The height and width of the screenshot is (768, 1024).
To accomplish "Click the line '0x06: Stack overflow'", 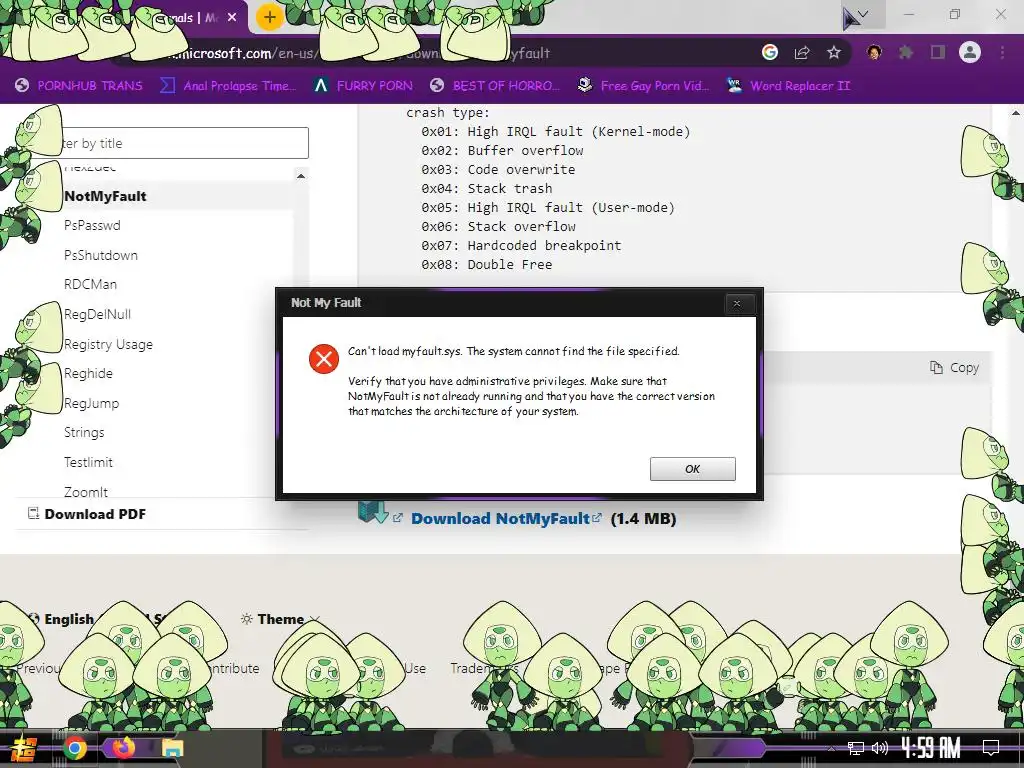I will (x=498, y=226).
